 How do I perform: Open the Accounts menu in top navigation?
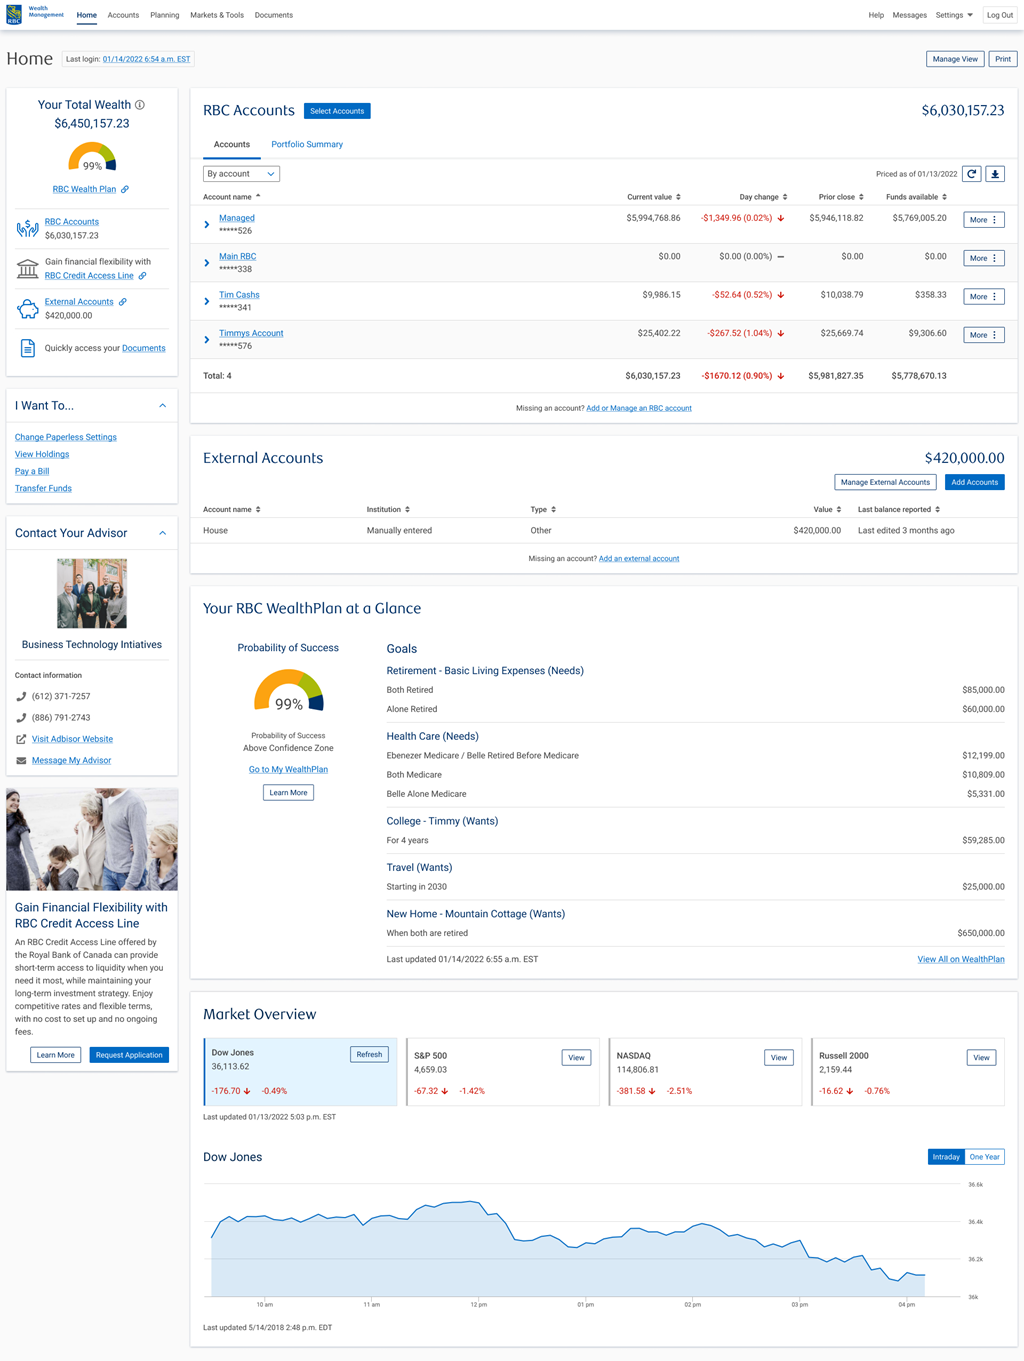(123, 15)
